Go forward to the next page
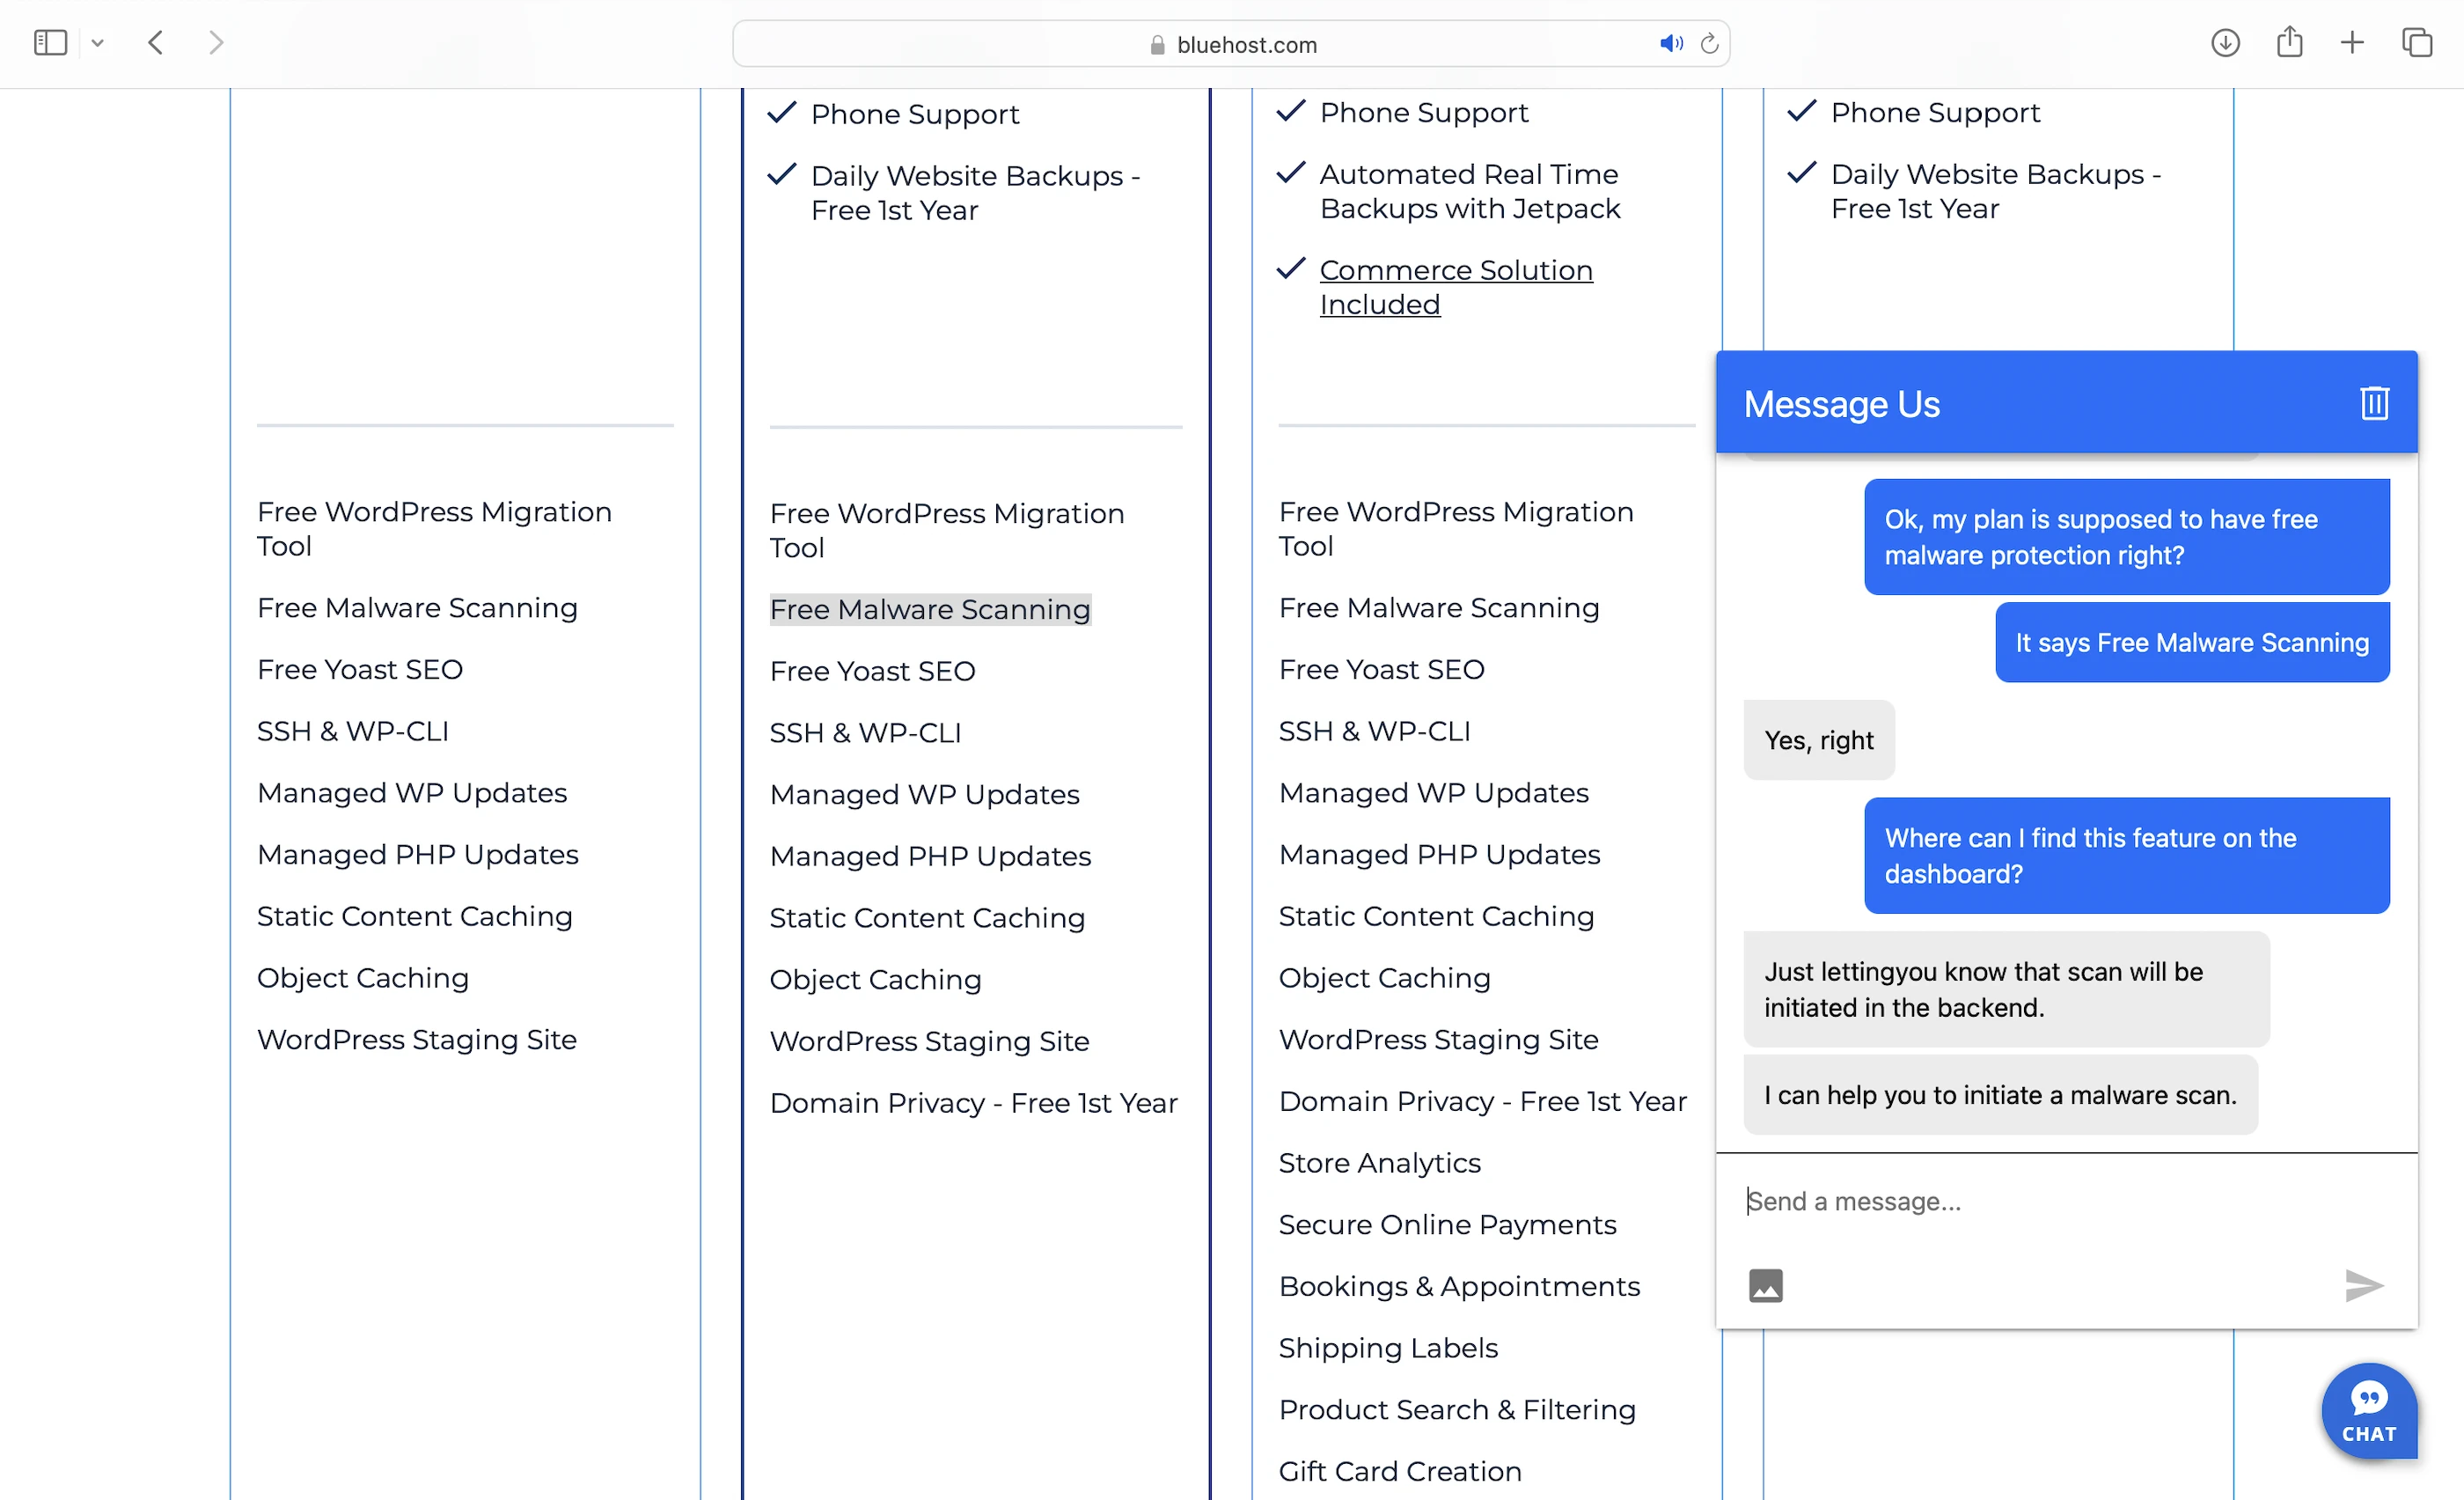Image resolution: width=2464 pixels, height=1500 pixels. coord(215,43)
